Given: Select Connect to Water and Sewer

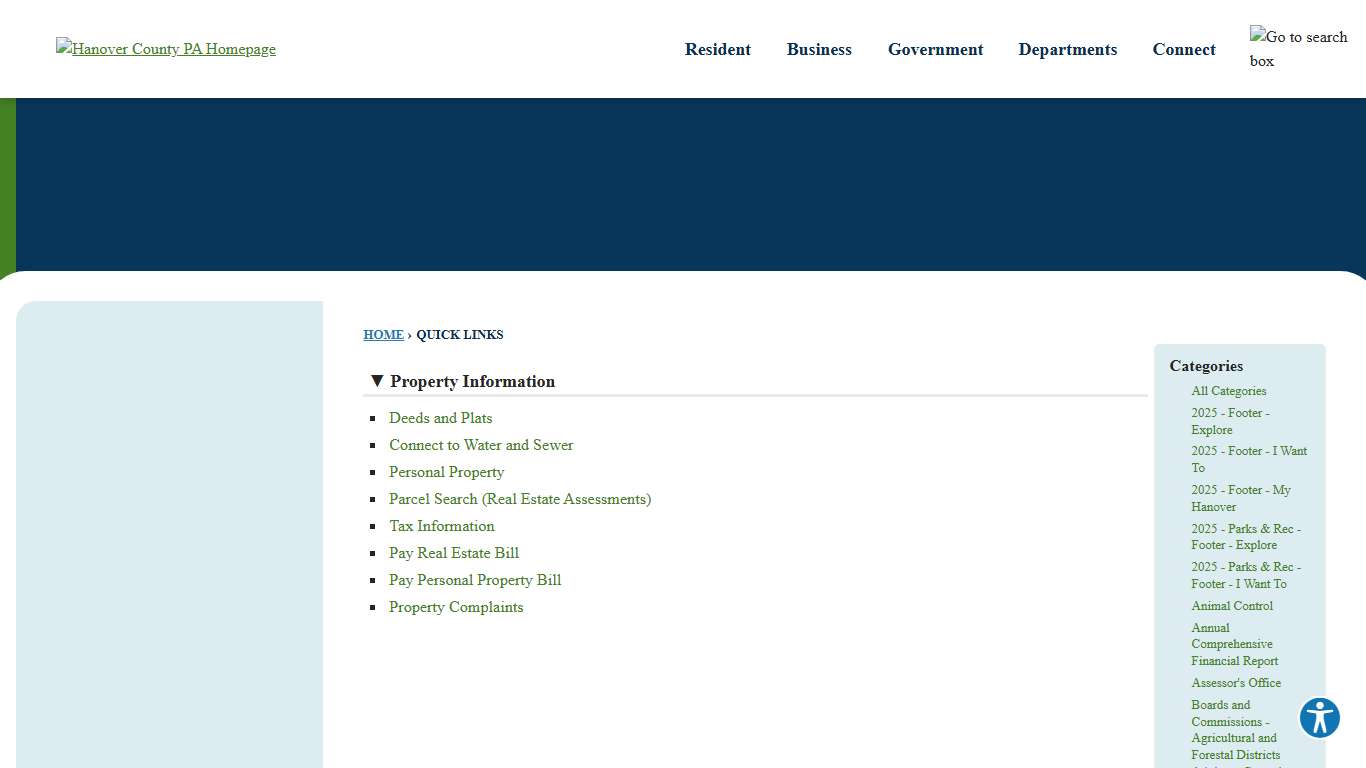Looking at the screenshot, I should point(481,445).
